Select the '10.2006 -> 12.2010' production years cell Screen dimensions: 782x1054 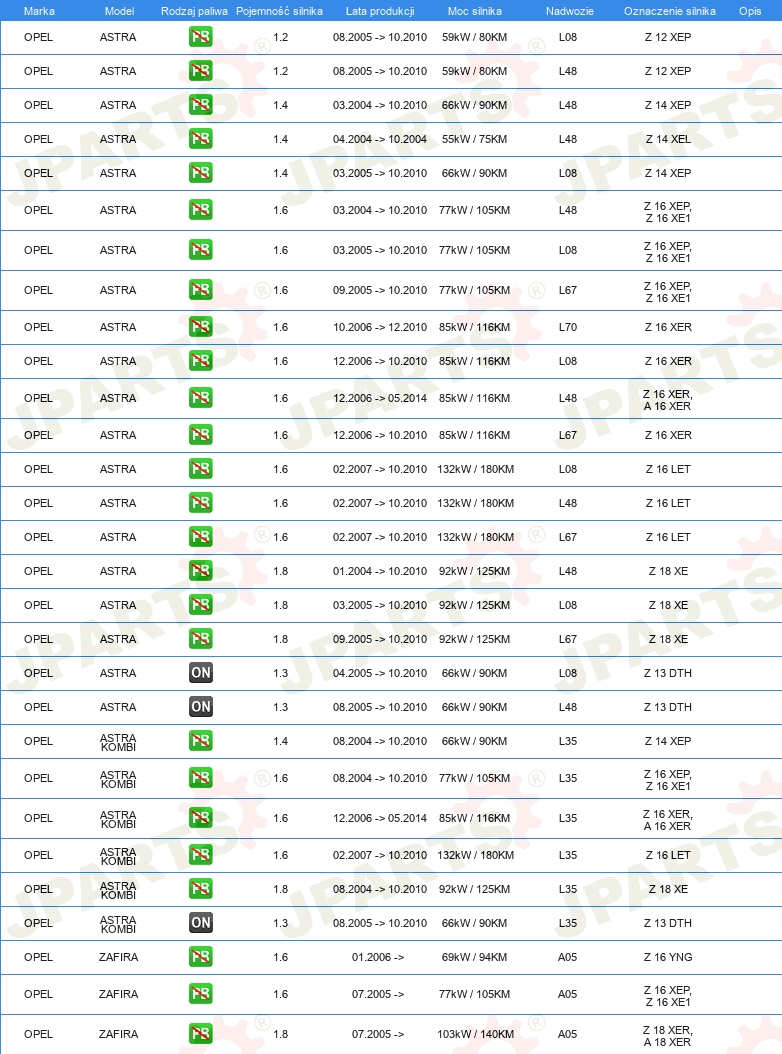(380, 327)
